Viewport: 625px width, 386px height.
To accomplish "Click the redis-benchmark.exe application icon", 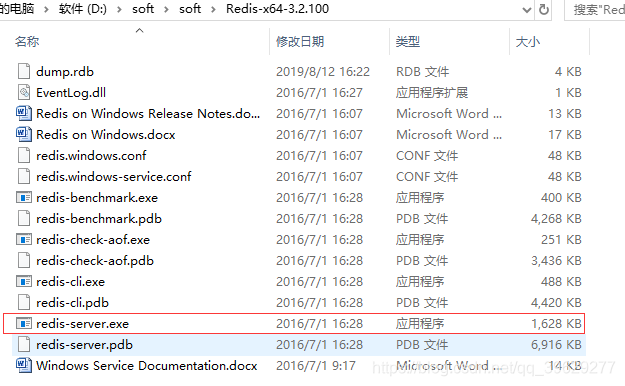I will pos(24,197).
